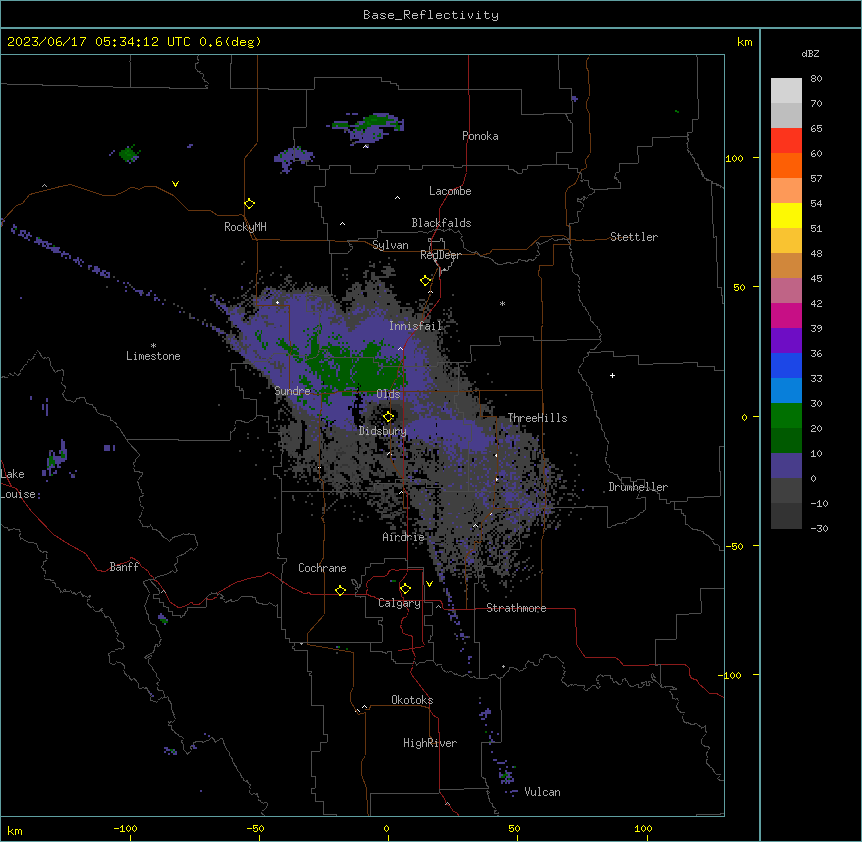Select the light gray 80-70 dBZ swatch
The image size is (862, 842).
[x=786, y=91]
